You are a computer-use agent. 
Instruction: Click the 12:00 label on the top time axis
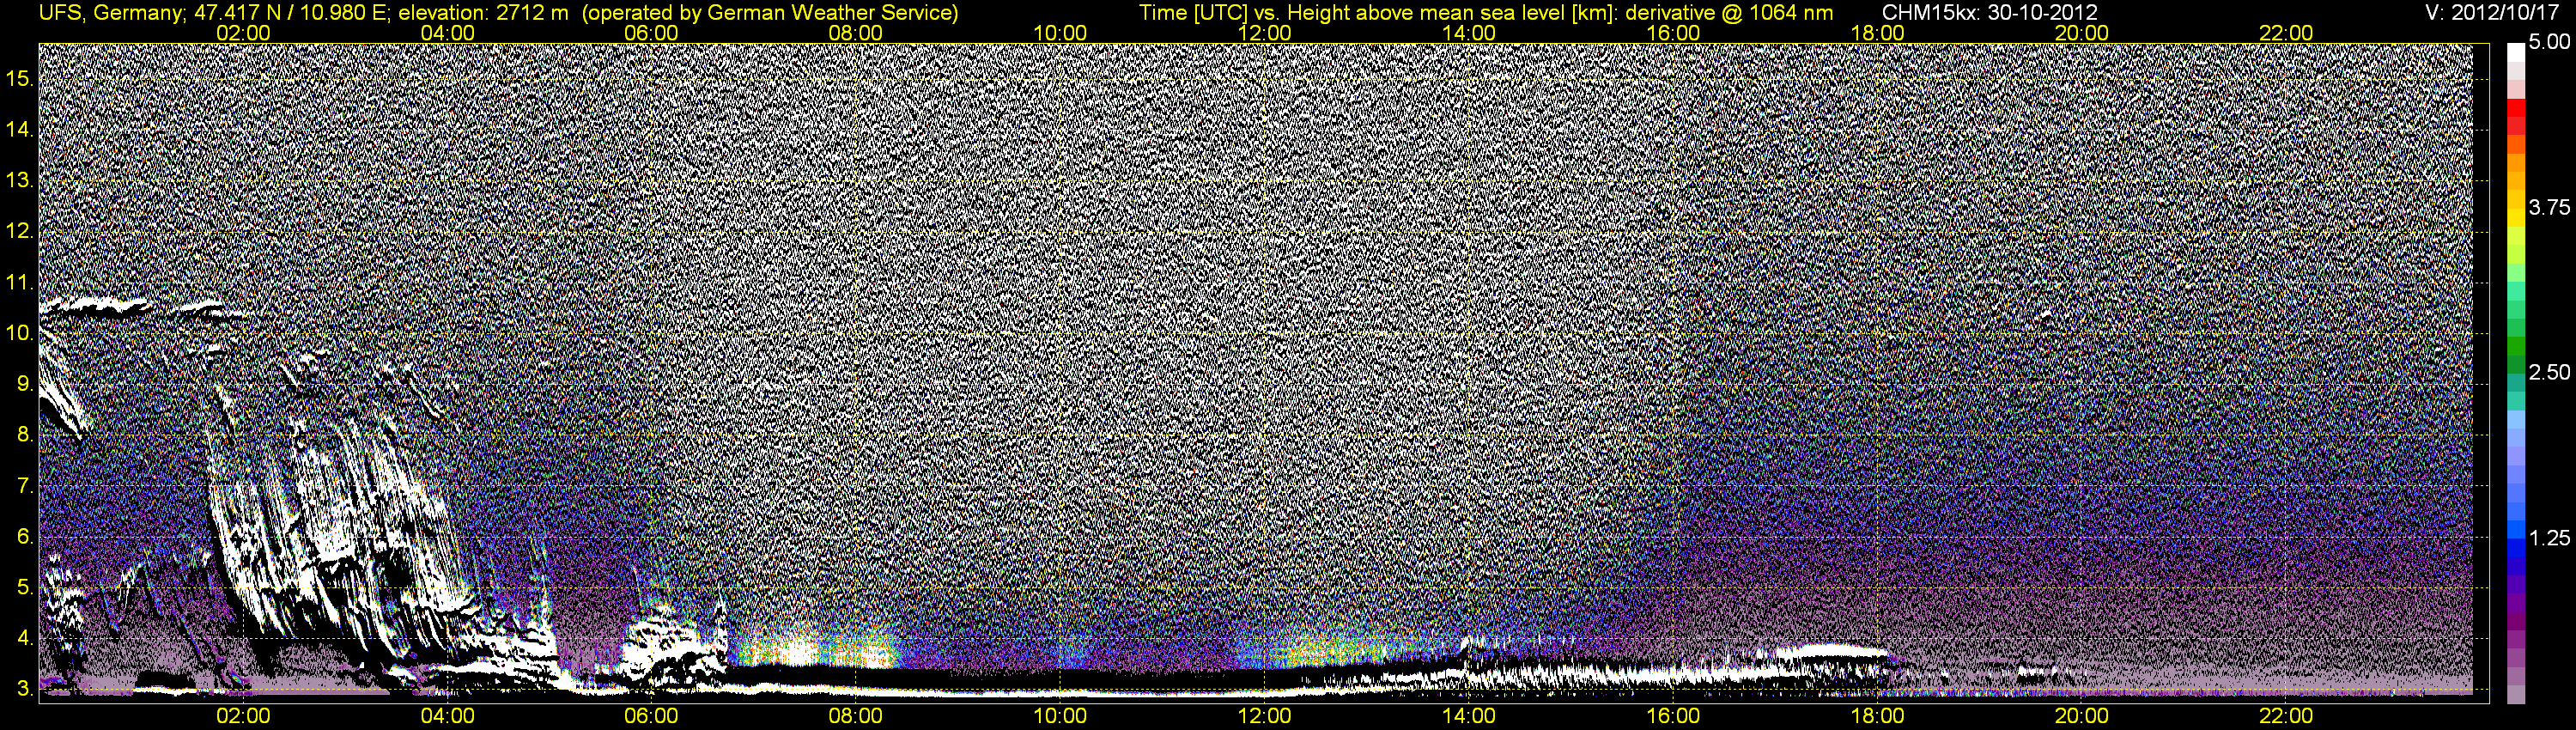click(x=1264, y=33)
